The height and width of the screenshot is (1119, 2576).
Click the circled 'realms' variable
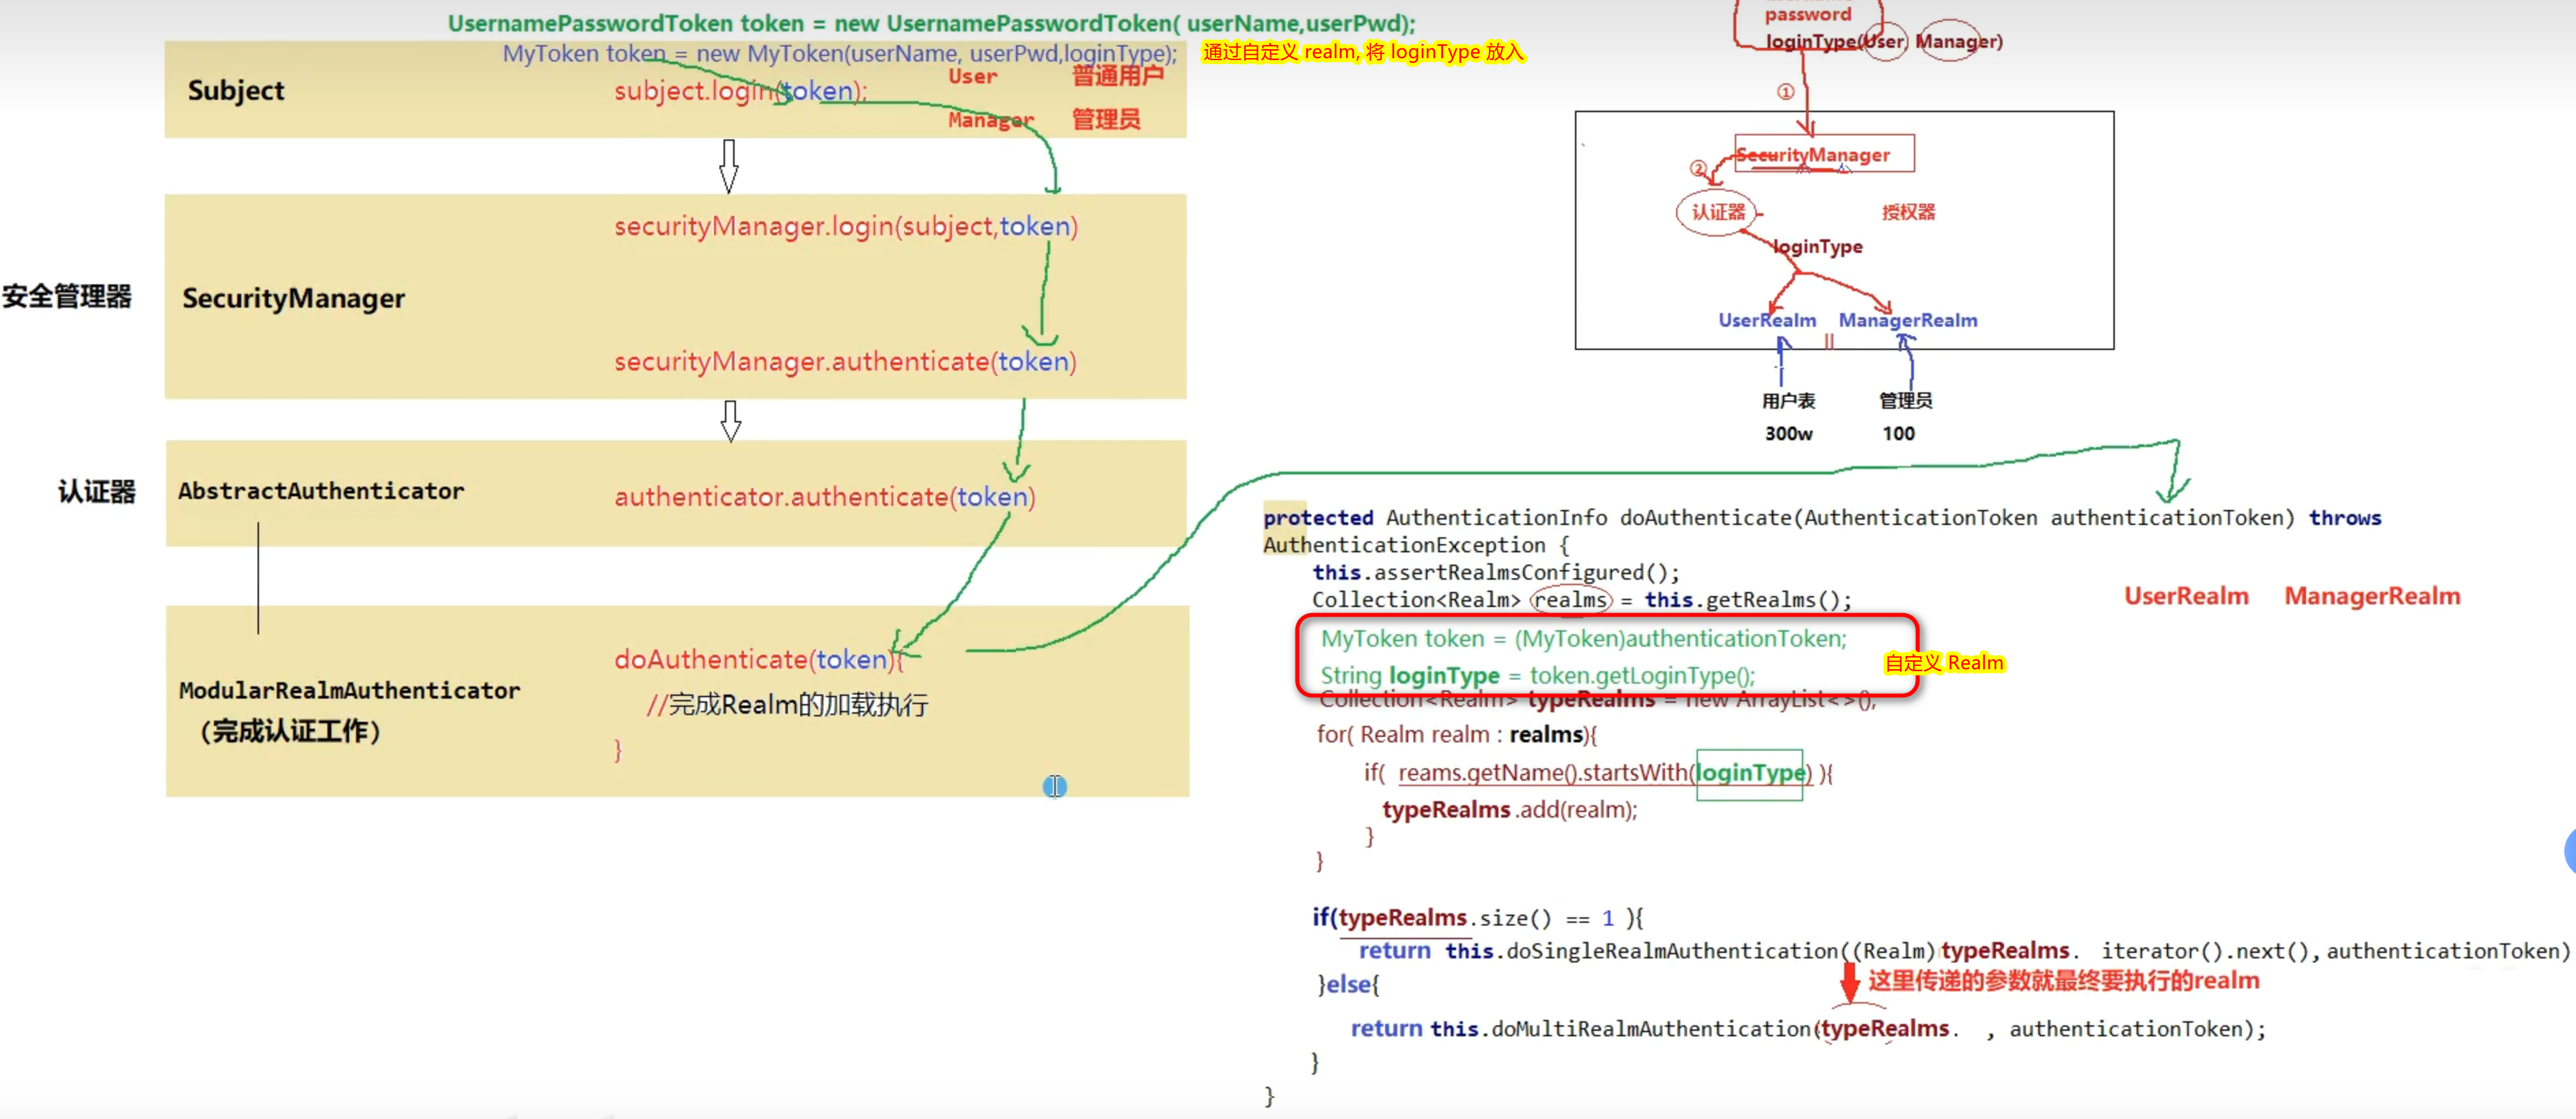(1571, 600)
